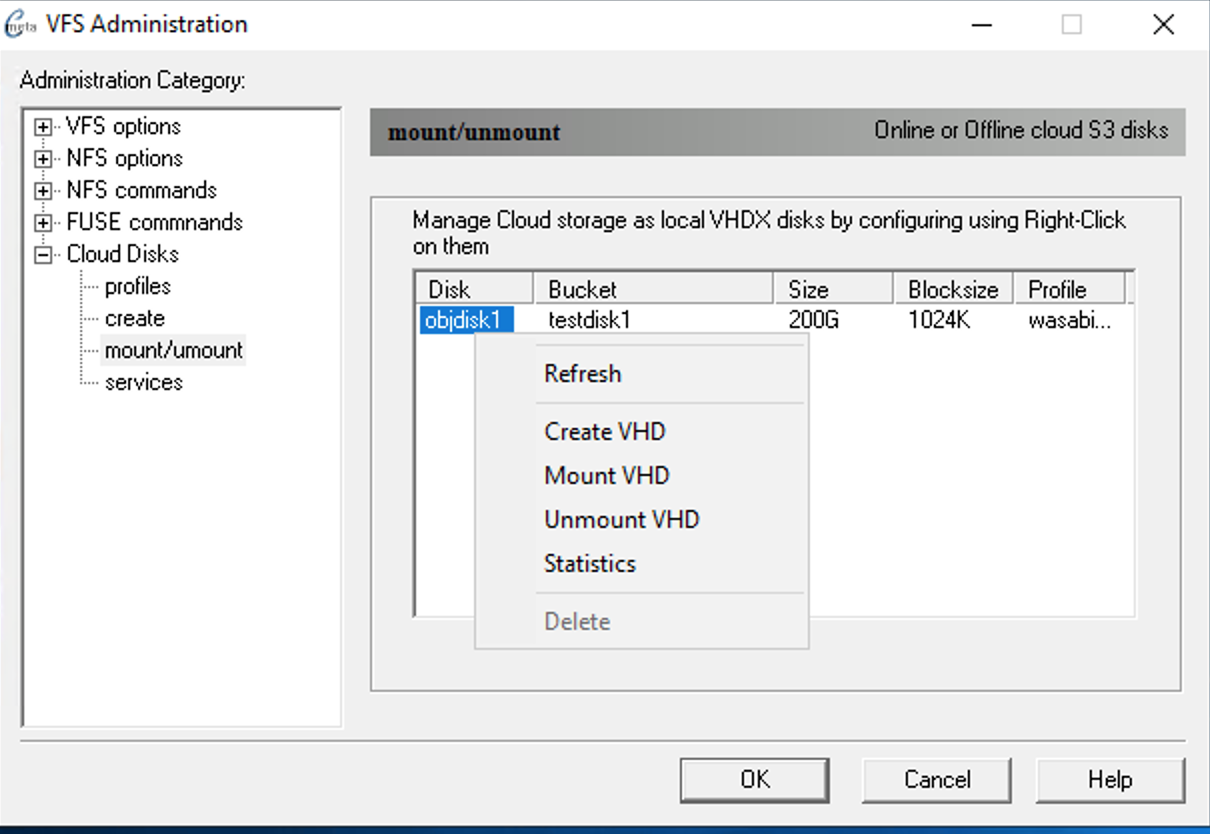Screen dimensions: 1210x834
Task: Choose Mount VHD from context menu
Action: (x=606, y=476)
